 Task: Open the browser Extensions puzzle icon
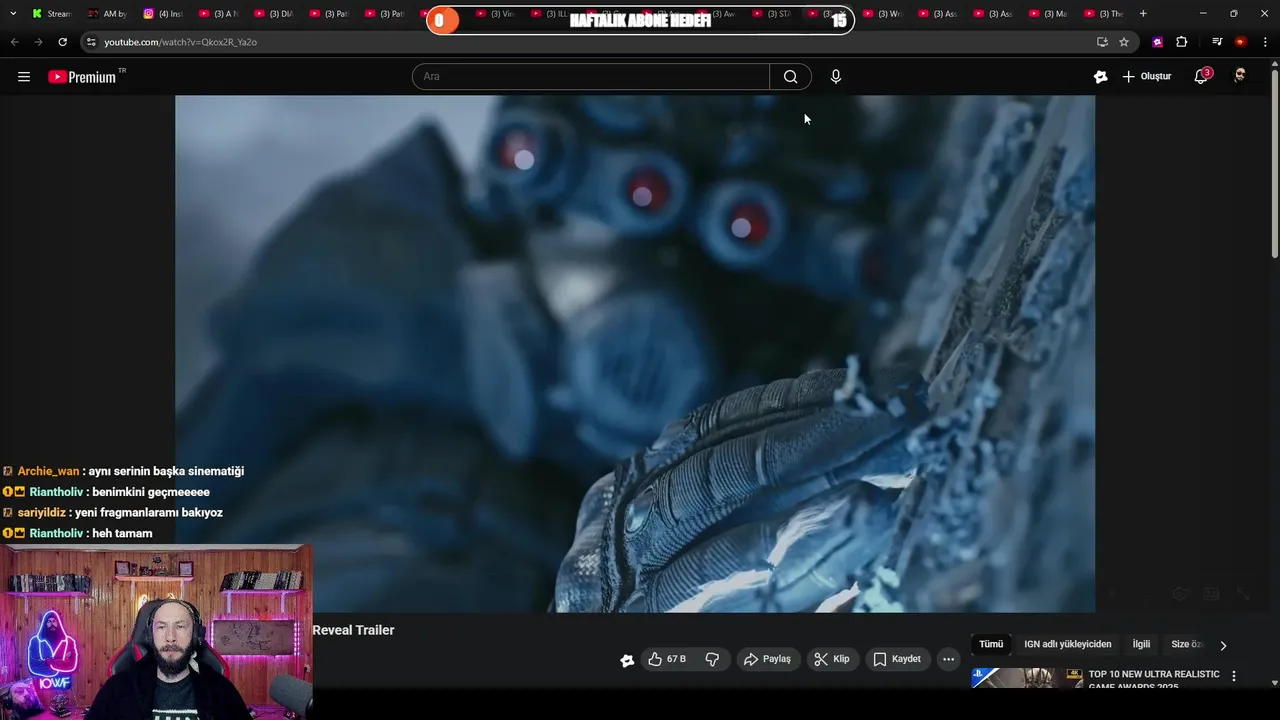click(x=1181, y=42)
